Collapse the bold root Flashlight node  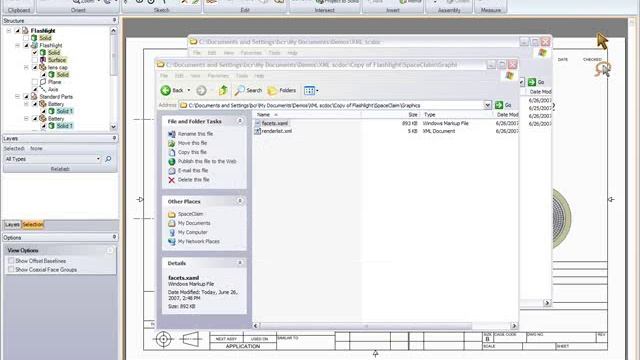(9, 31)
